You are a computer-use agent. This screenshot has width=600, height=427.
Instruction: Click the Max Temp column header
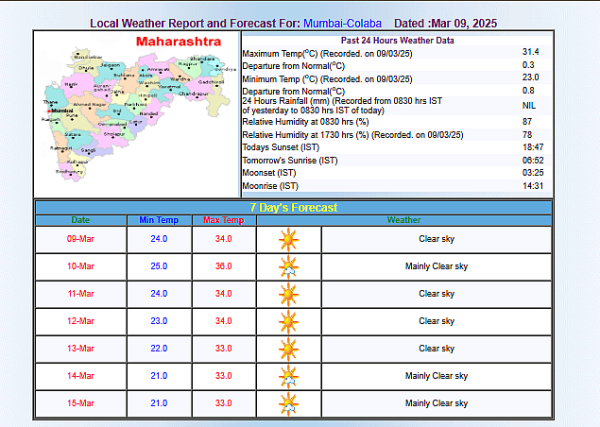click(x=223, y=220)
